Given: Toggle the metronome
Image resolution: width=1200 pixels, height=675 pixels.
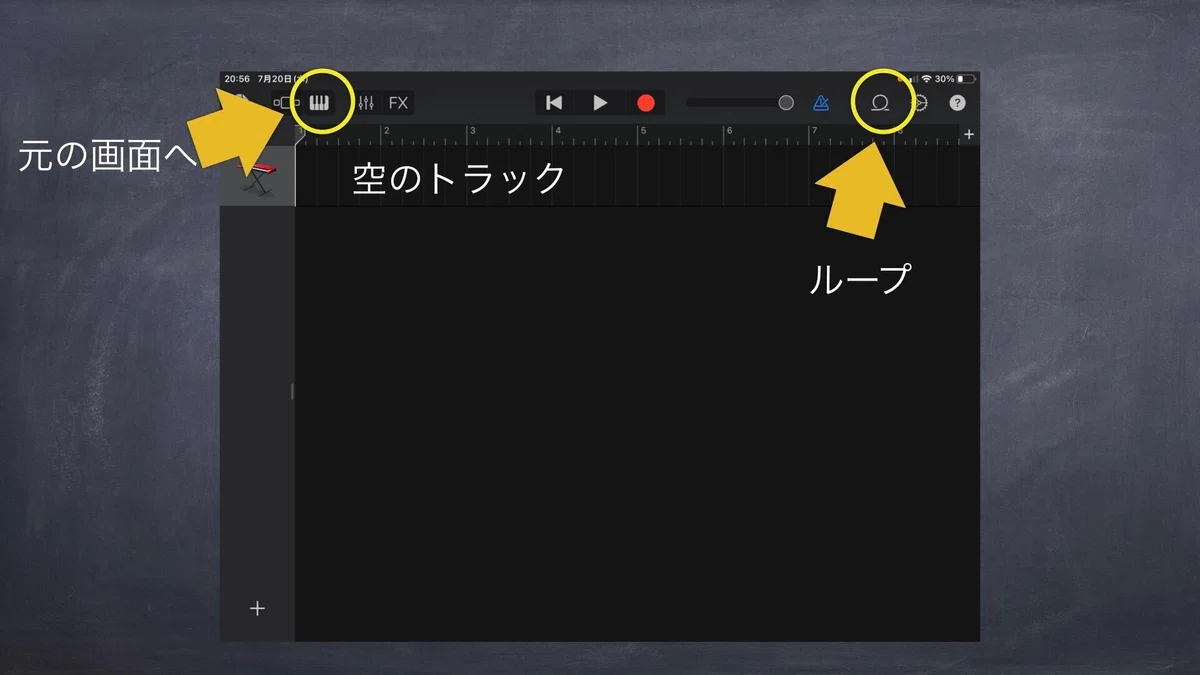Looking at the screenshot, I should 821,103.
